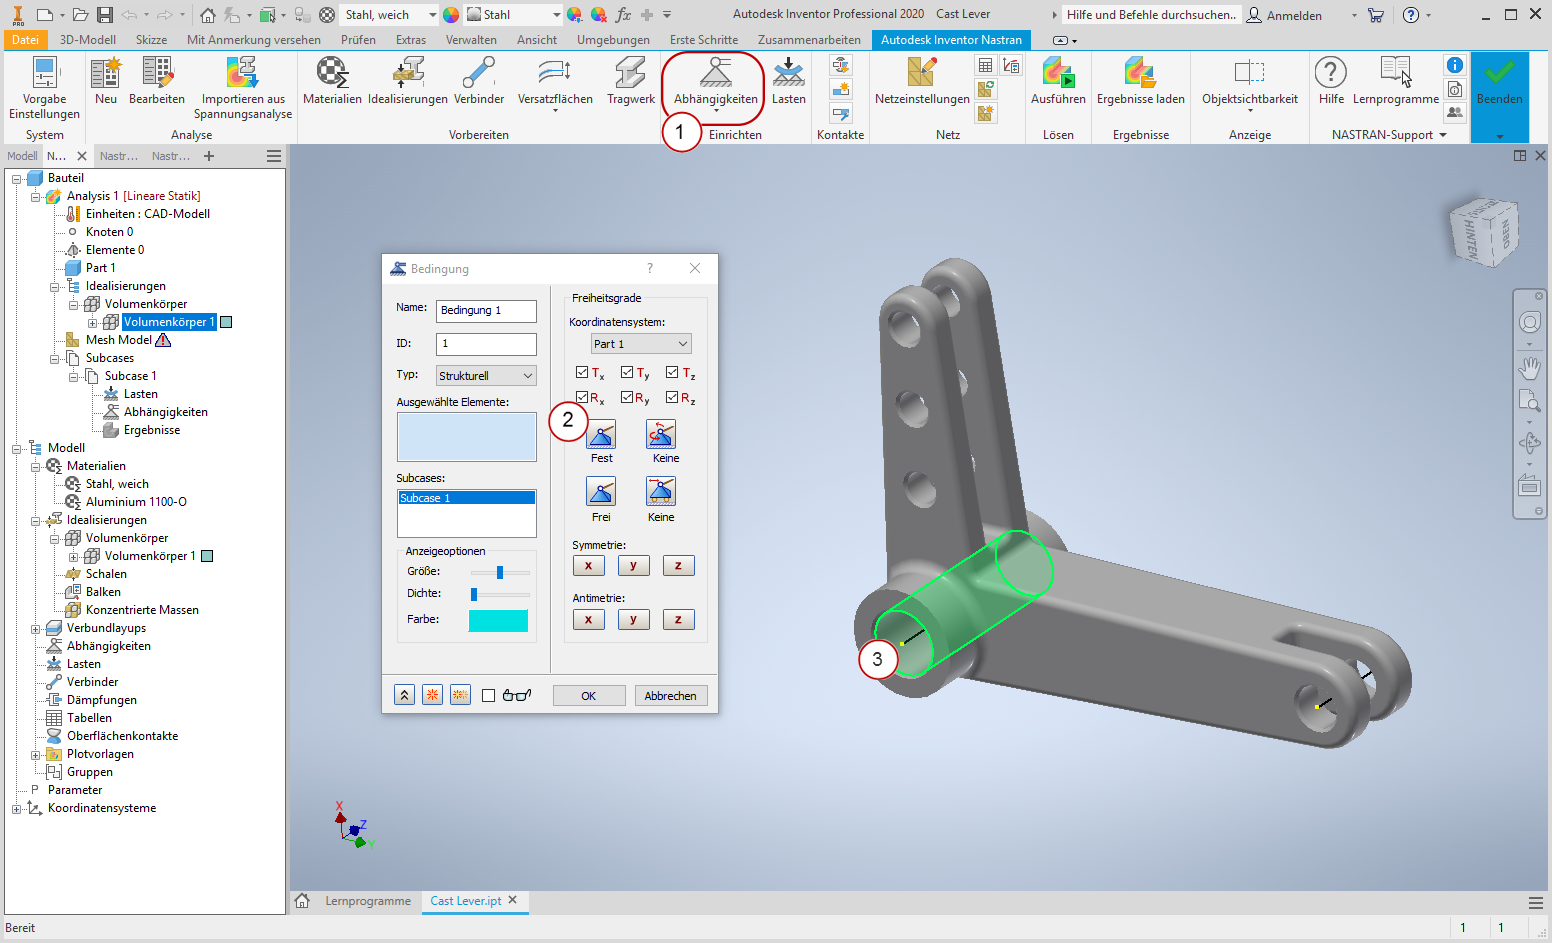Image resolution: width=1552 pixels, height=943 pixels.
Task: Expand the Koordinatensysteme tree node
Action: (x=16, y=808)
